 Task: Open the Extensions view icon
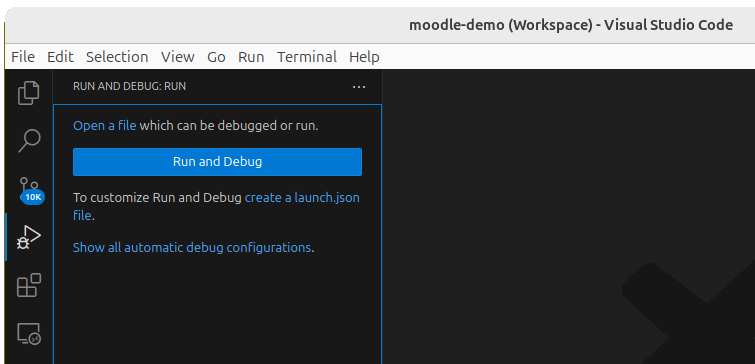click(29, 285)
